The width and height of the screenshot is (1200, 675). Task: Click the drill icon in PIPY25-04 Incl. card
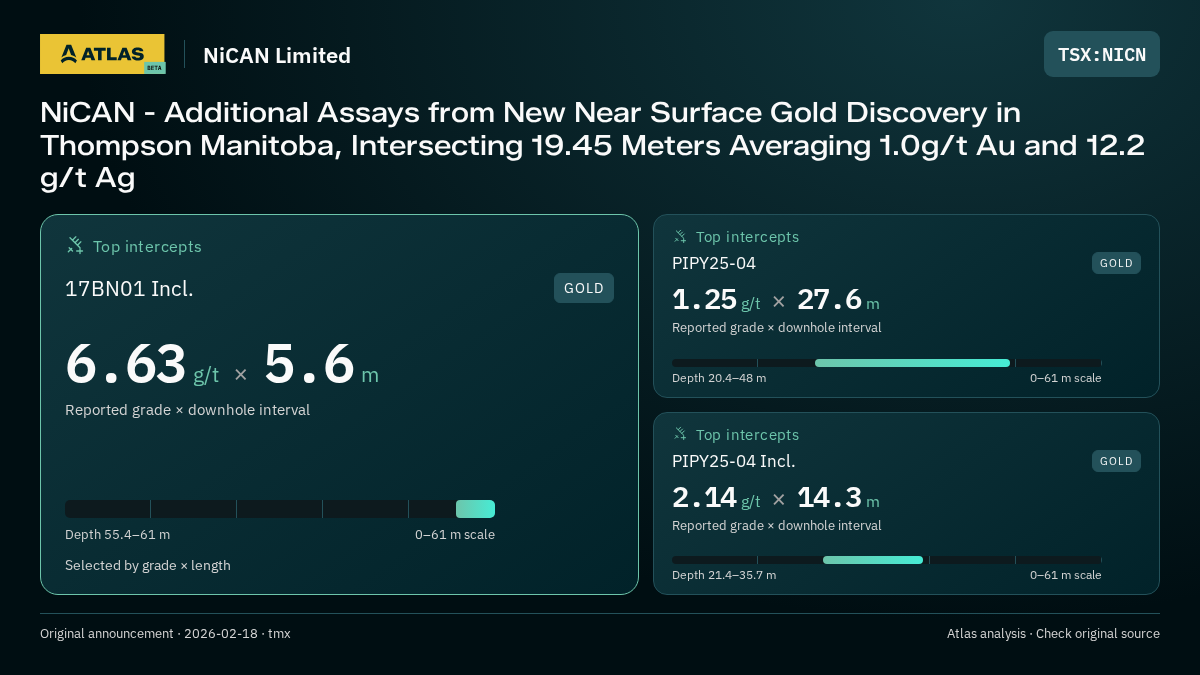click(x=680, y=434)
